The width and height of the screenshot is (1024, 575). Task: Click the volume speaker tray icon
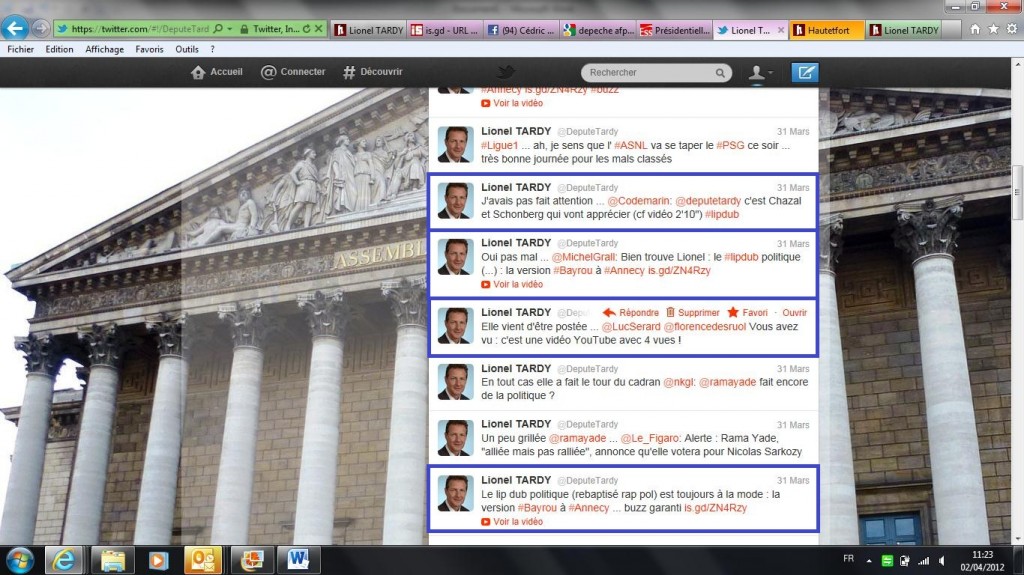click(942, 561)
